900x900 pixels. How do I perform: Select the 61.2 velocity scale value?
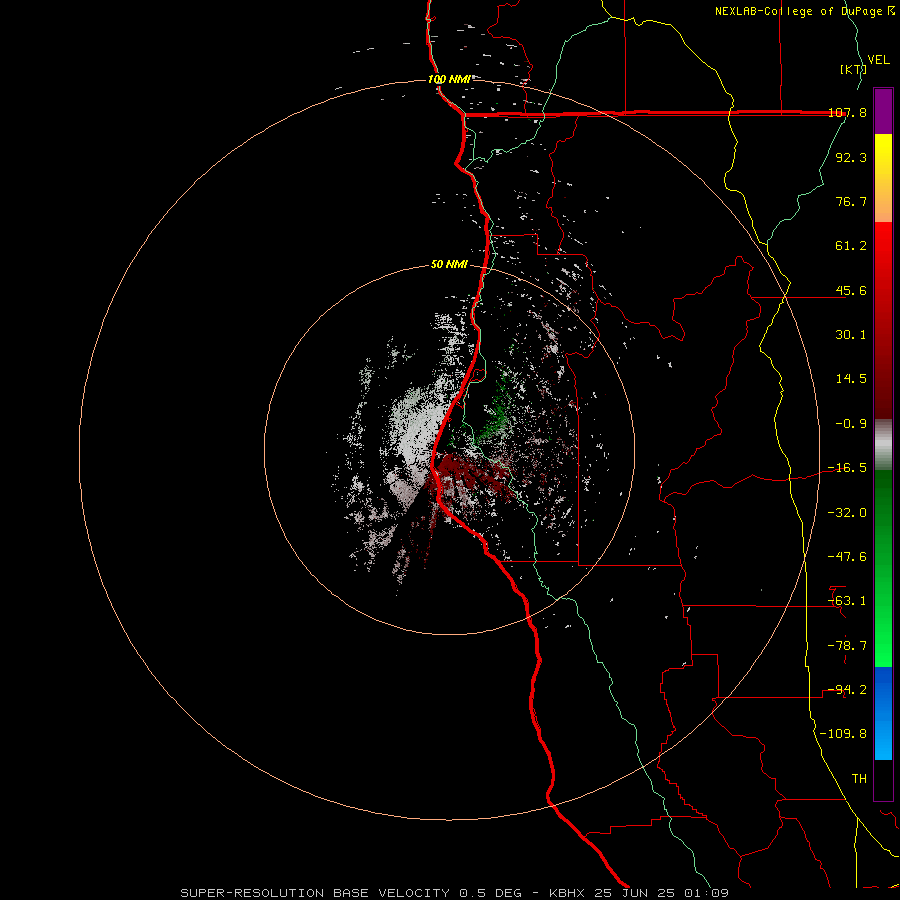[x=851, y=246]
